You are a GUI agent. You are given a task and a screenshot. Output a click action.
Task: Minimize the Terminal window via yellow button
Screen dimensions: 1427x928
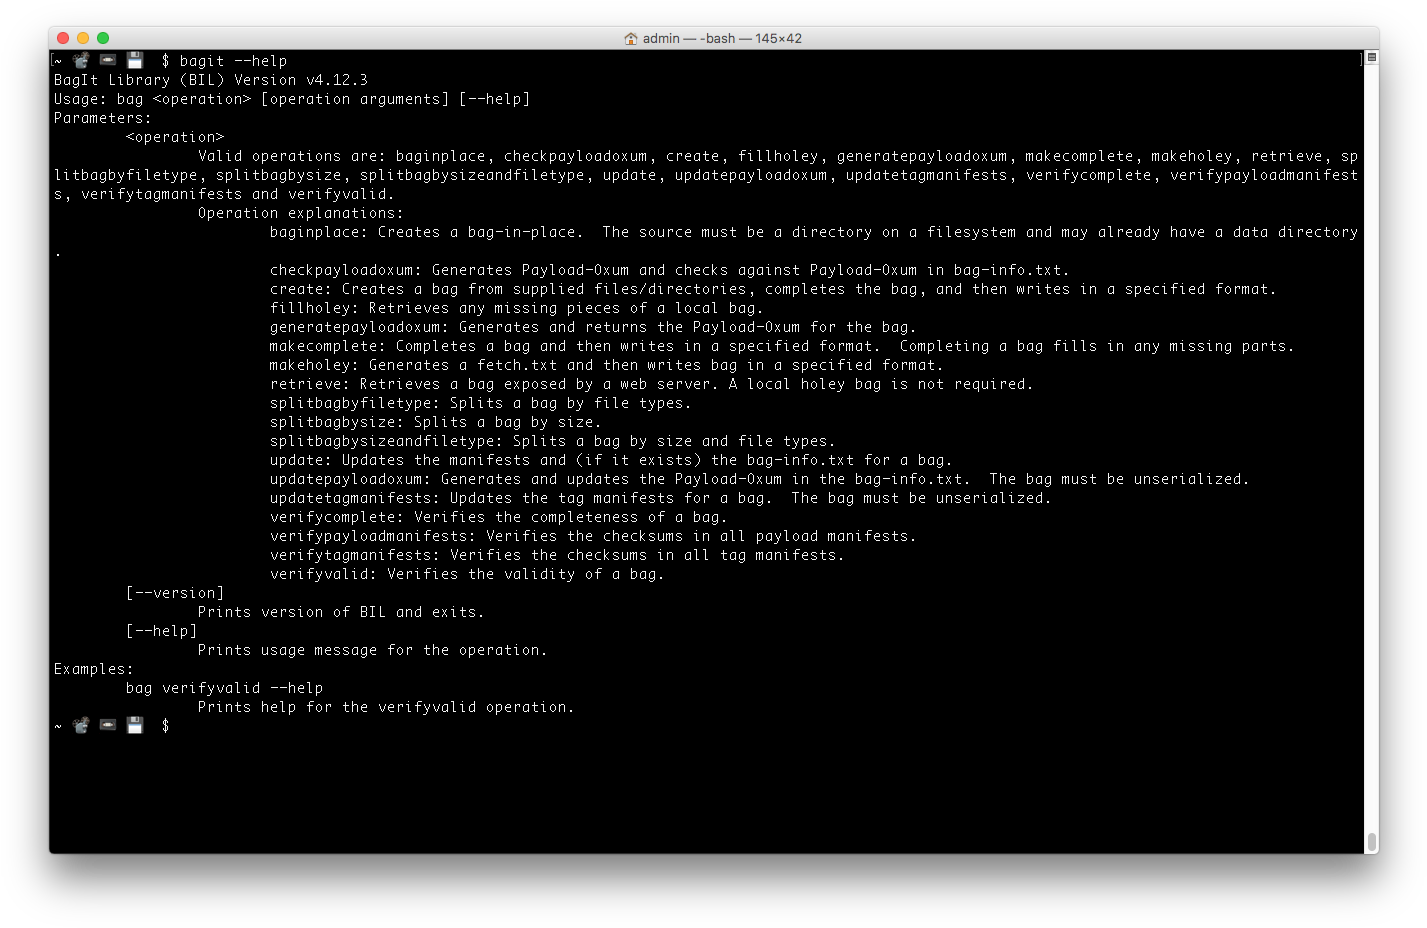click(x=82, y=37)
